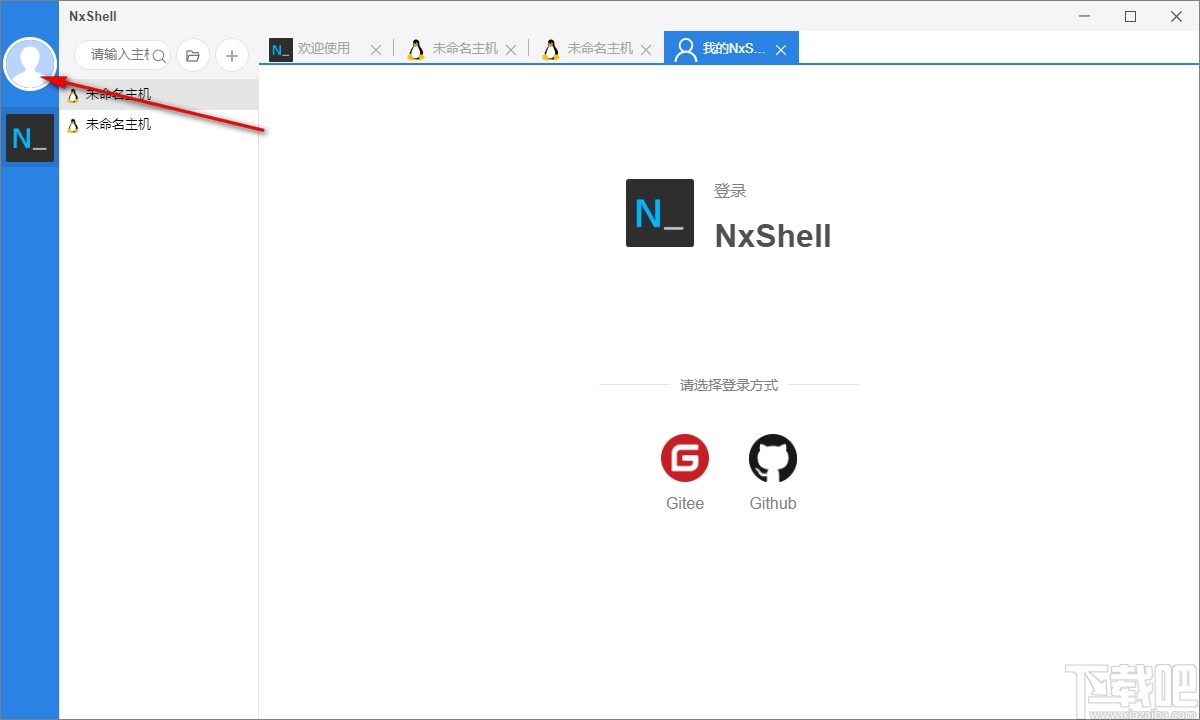Click the penguin icon on the first 未命名主机 tab
Screen dimensions: 1200x720
tap(417, 47)
